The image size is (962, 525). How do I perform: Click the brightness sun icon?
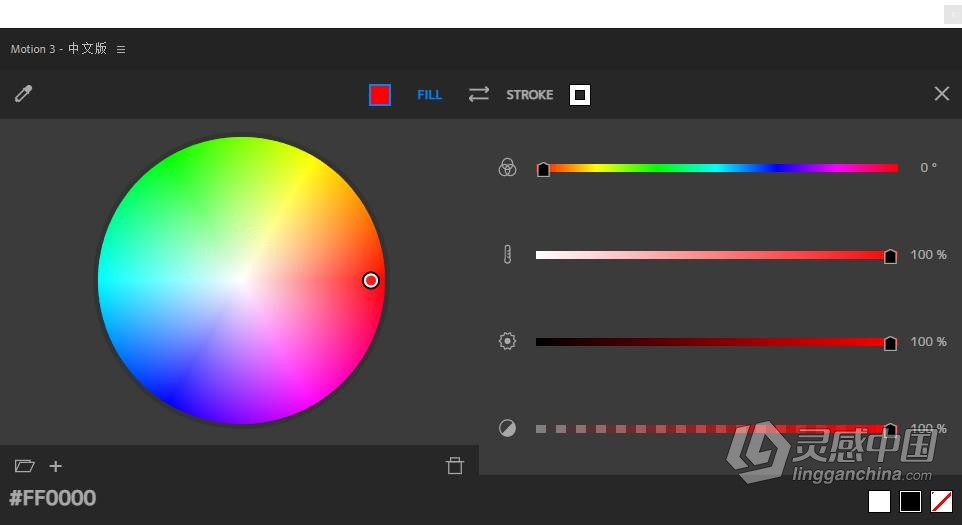pyautogui.click(x=507, y=341)
